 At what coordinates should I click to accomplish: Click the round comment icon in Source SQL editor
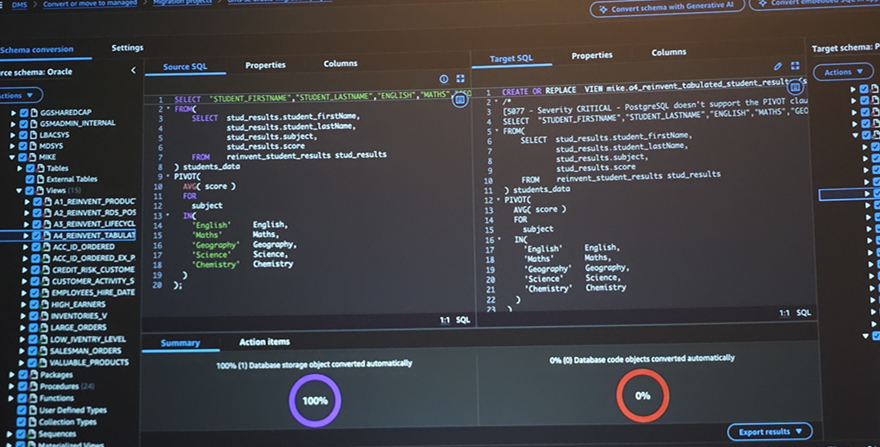pyautogui.click(x=460, y=100)
